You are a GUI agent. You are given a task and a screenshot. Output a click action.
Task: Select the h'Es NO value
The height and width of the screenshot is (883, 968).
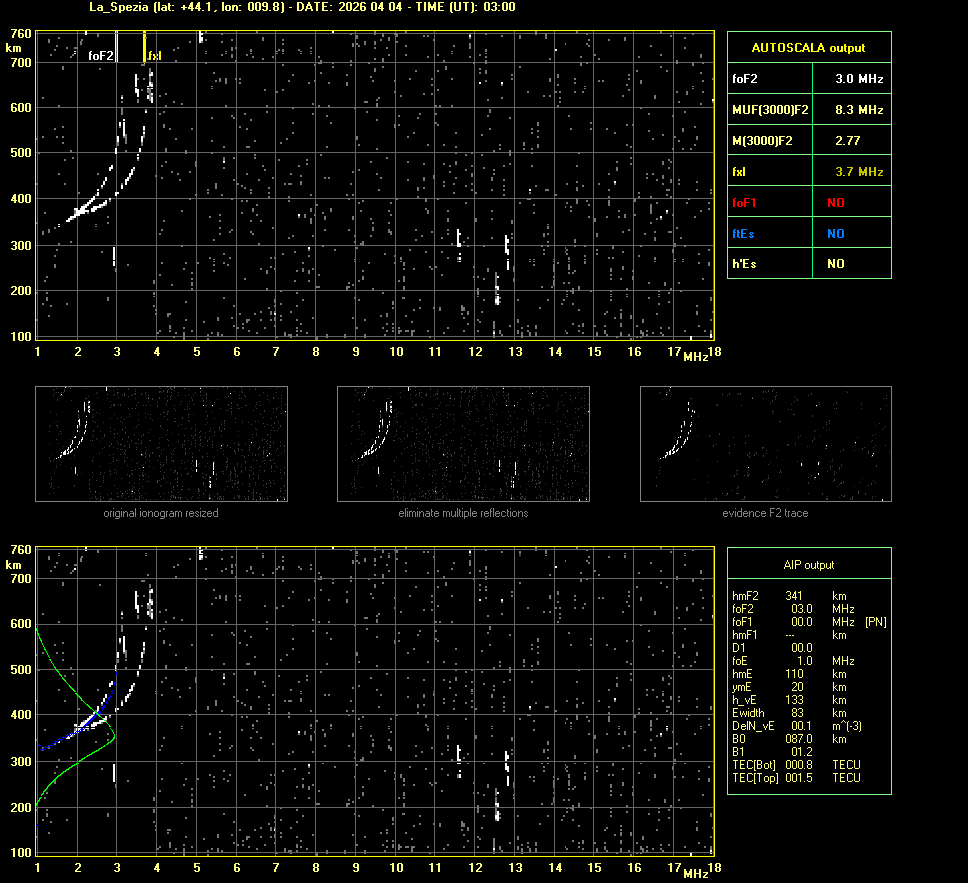pos(835,264)
